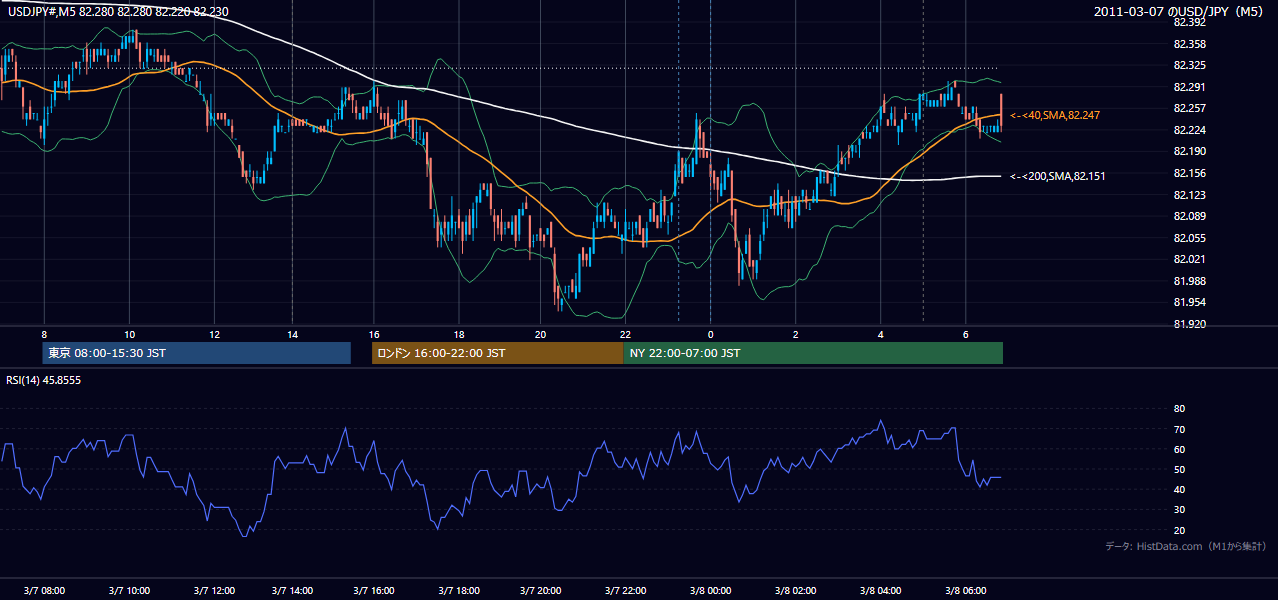
Task: Click hour tick 16 under the price chart
Action: pos(374,334)
